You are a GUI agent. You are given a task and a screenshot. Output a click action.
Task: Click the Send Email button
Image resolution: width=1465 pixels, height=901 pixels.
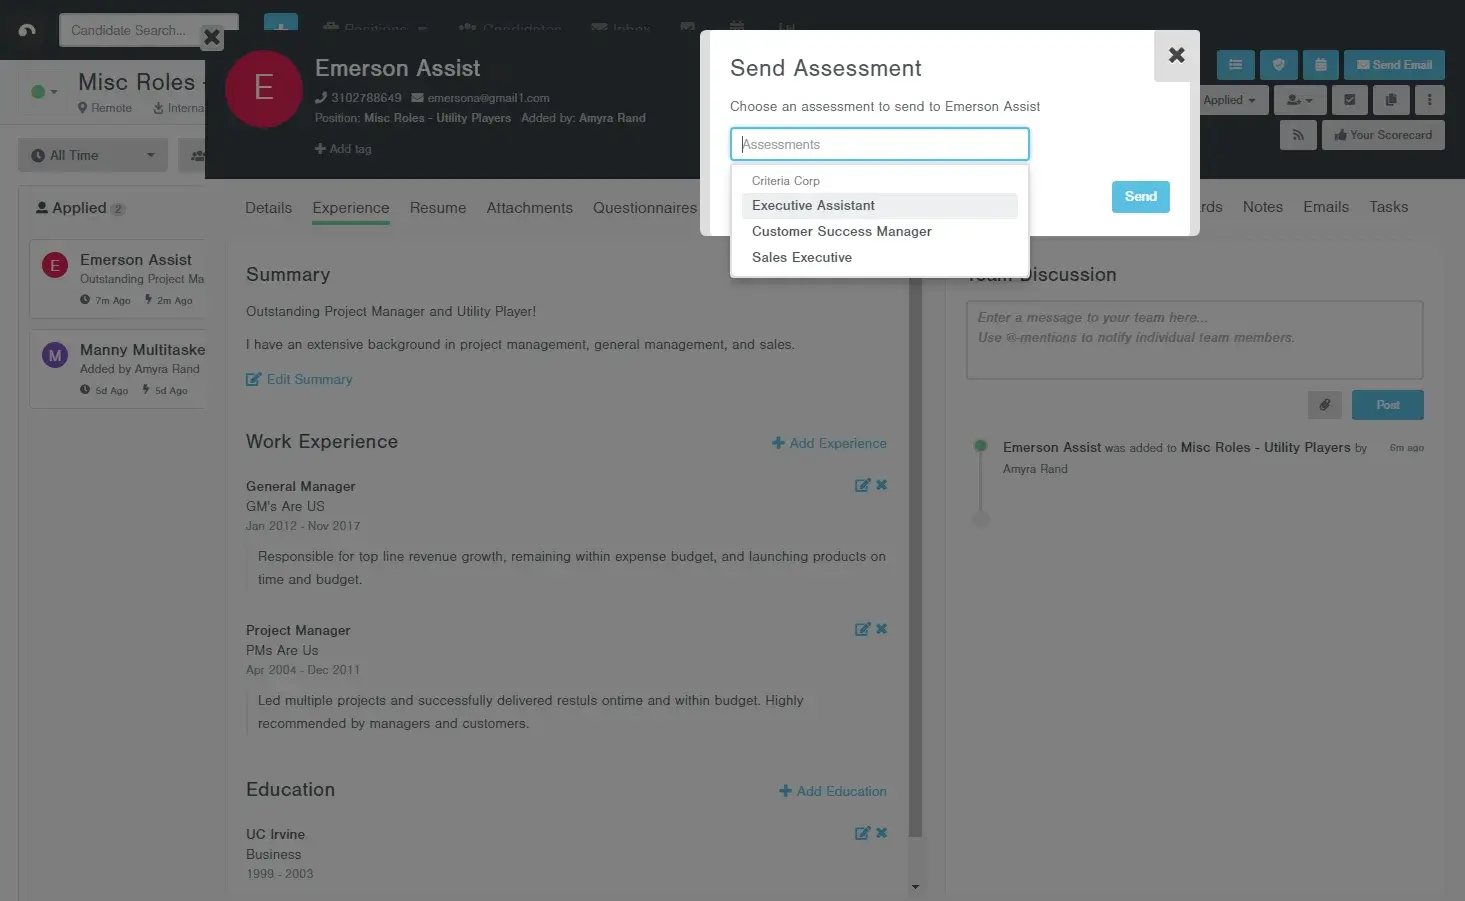(x=1394, y=65)
